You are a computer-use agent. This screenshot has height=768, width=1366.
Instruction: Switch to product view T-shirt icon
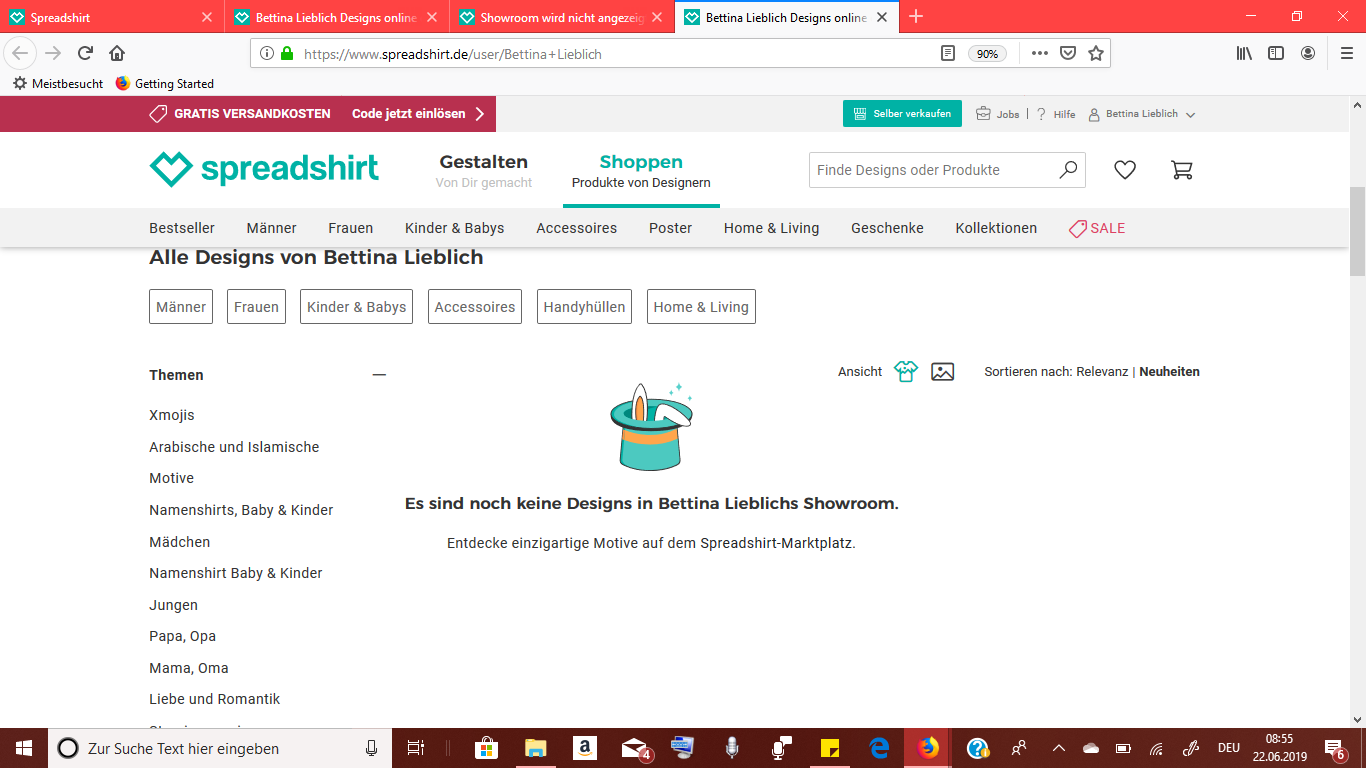906,372
